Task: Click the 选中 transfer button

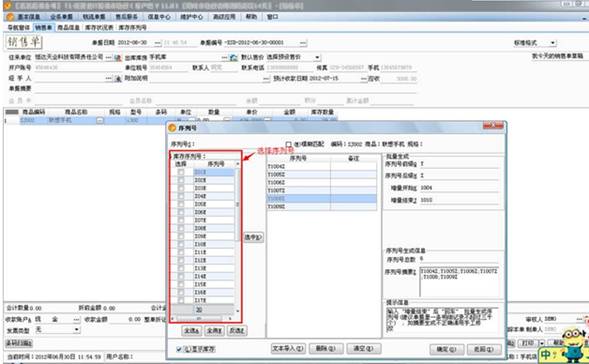Action: (x=253, y=237)
